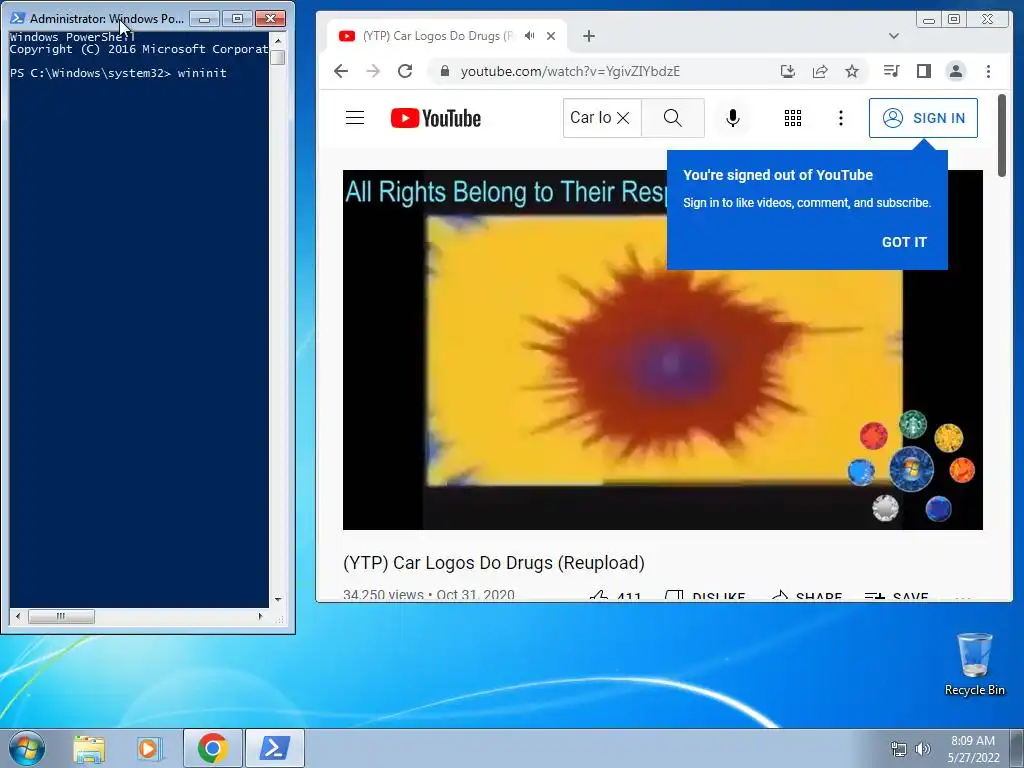1024x768 pixels.
Task: Click Chrome's forward arrow
Action: point(373,71)
